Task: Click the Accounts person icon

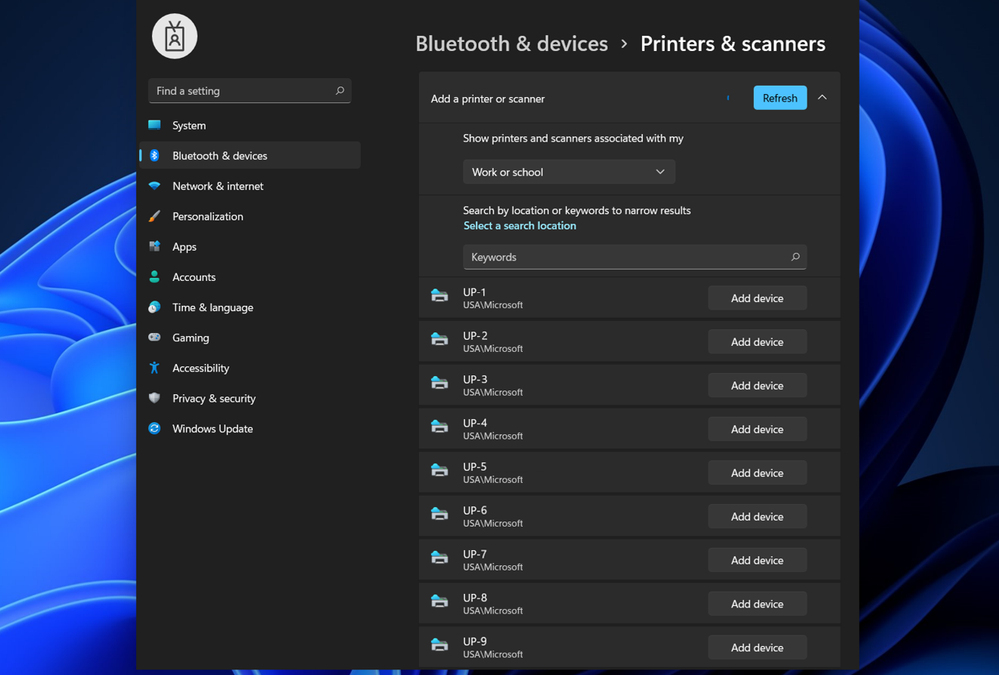Action: click(x=154, y=277)
